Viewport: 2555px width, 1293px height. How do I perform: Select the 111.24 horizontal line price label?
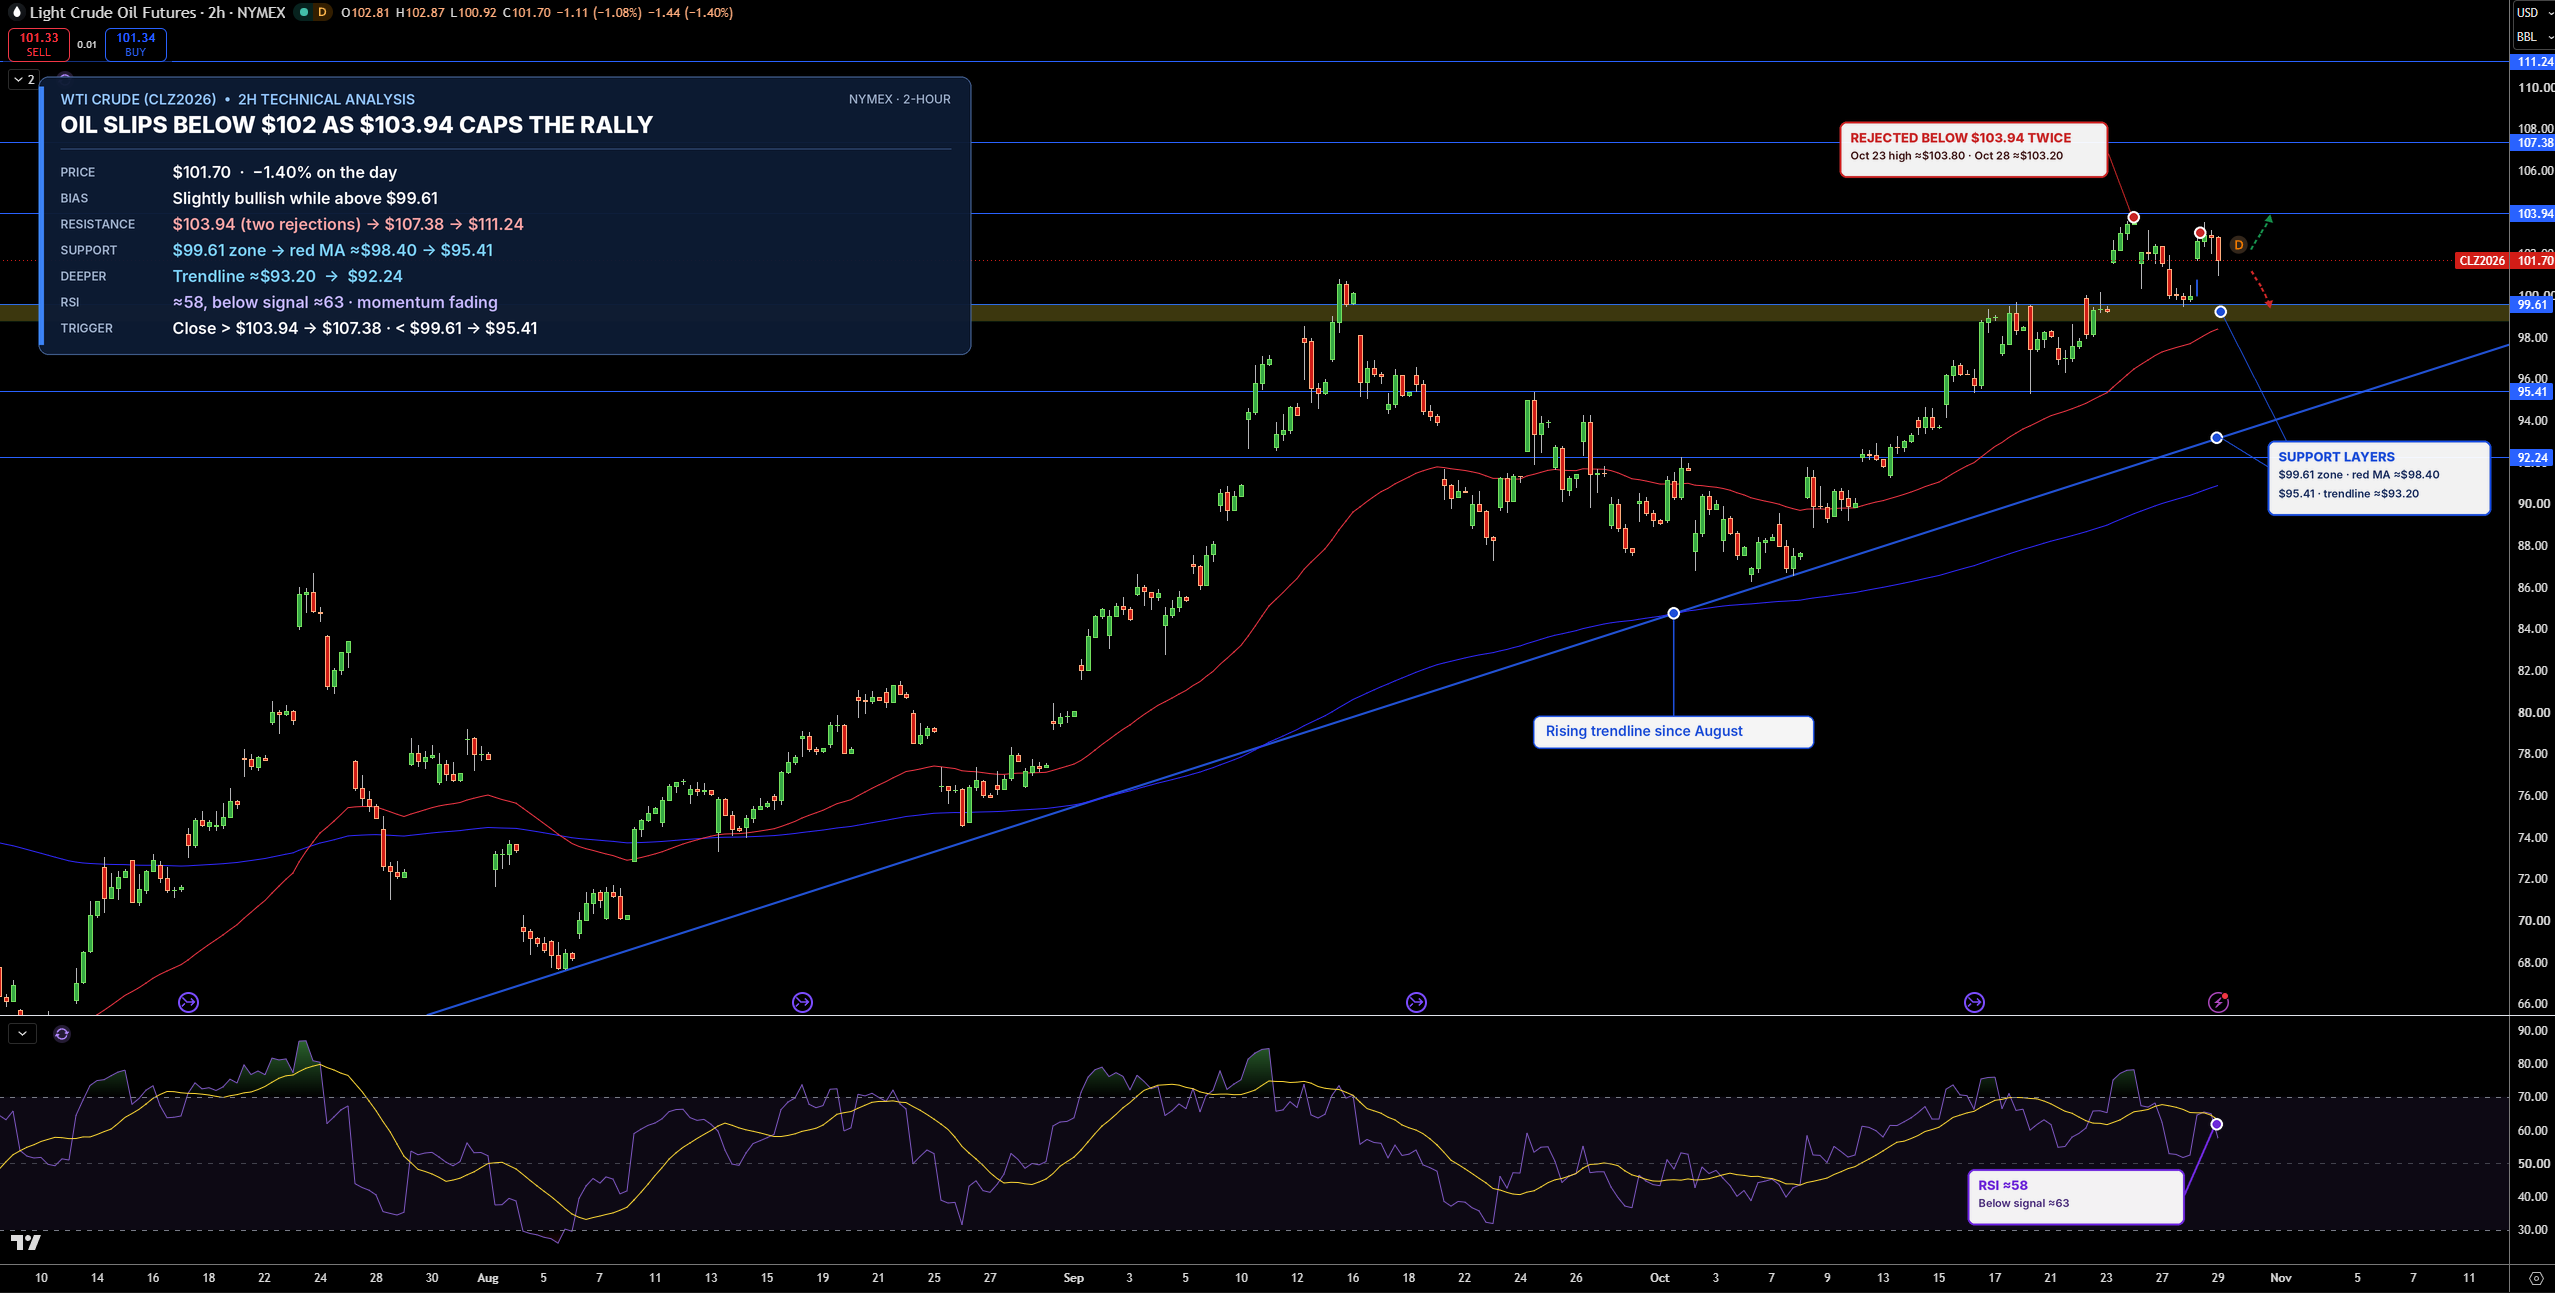coord(2533,62)
